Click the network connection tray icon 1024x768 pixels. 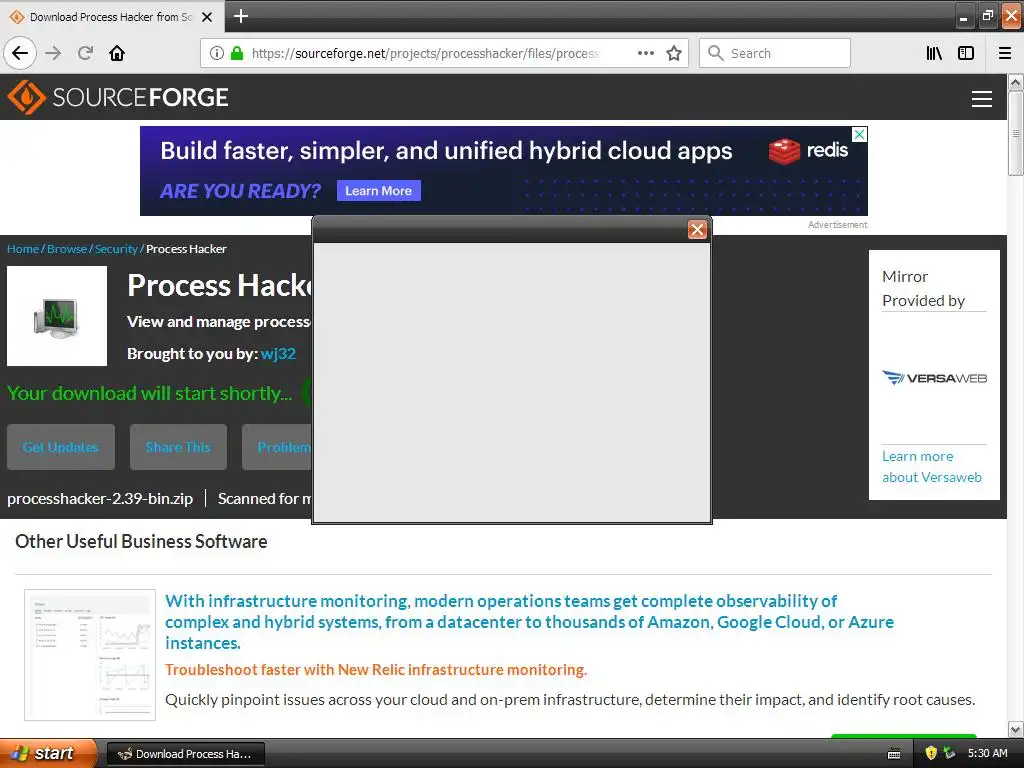point(949,753)
